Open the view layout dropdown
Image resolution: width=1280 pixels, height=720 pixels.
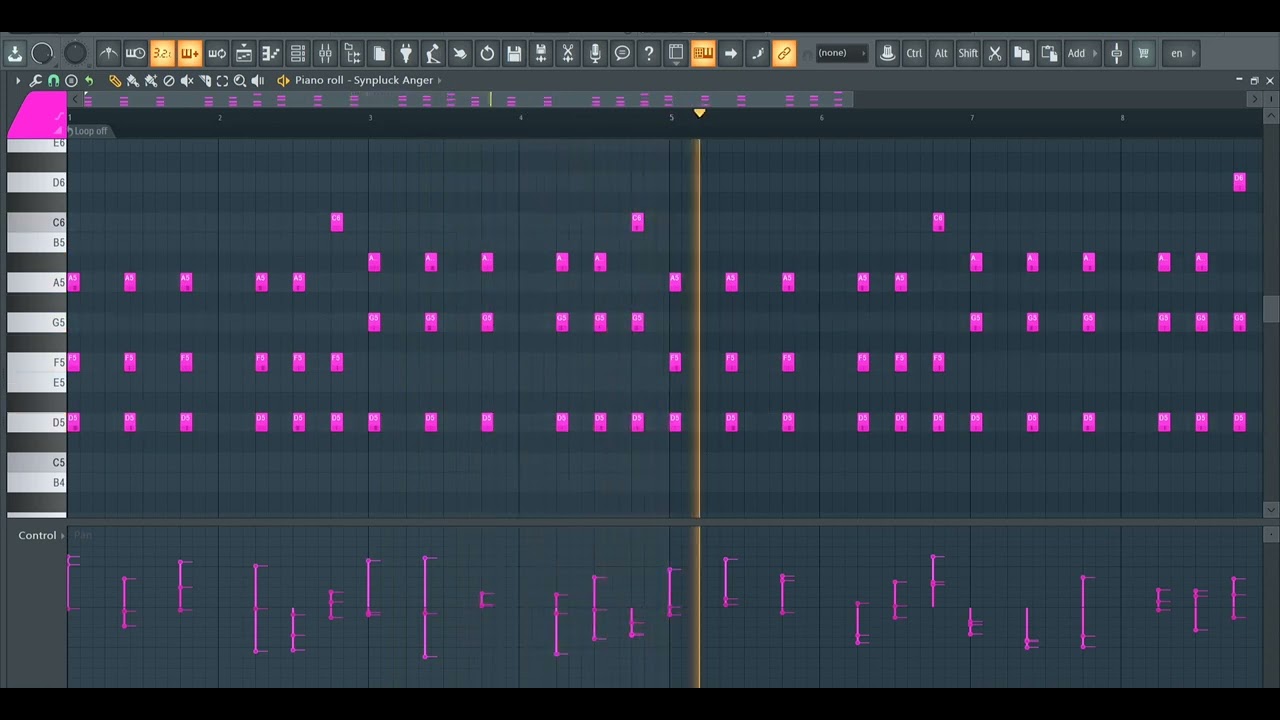(x=676, y=53)
